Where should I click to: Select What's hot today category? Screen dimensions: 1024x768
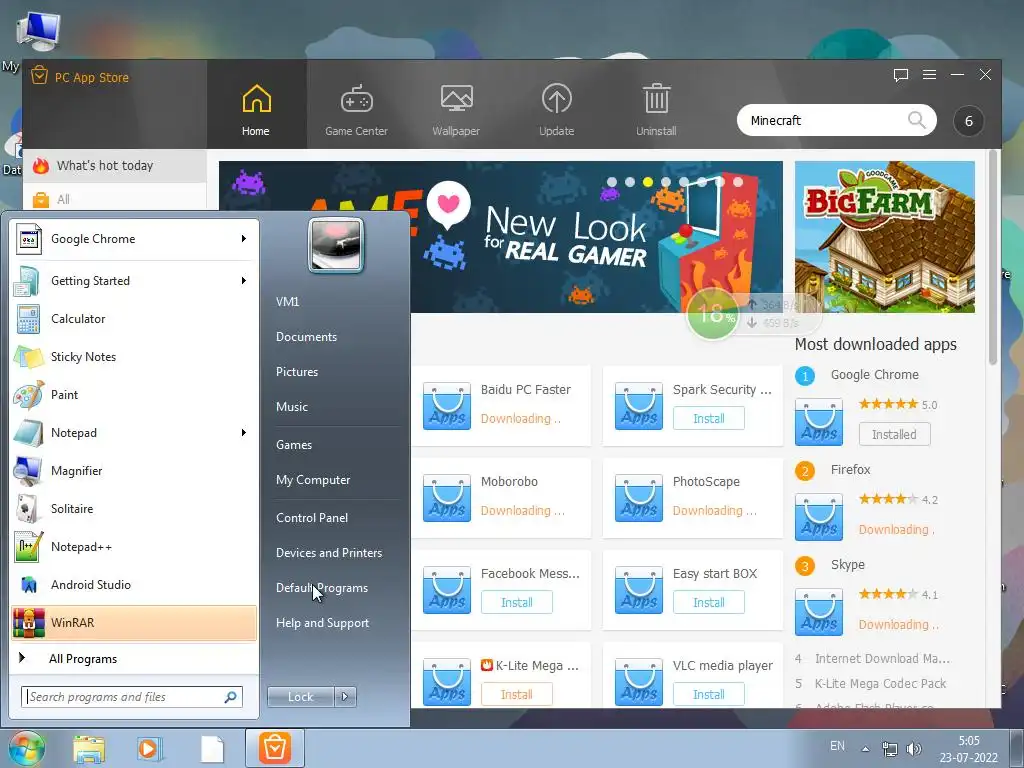[115, 166]
